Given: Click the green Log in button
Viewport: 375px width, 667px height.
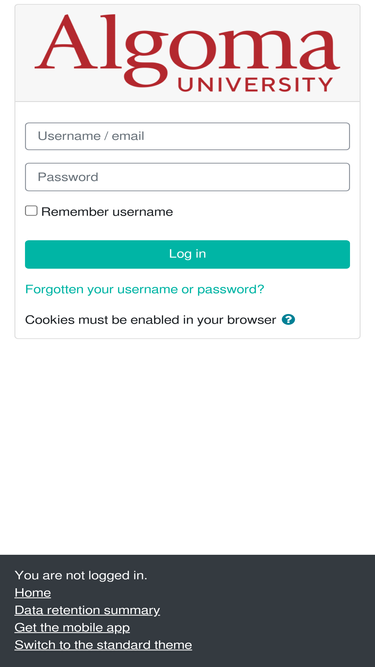Looking at the screenshot, I should (x=188, y=254).
